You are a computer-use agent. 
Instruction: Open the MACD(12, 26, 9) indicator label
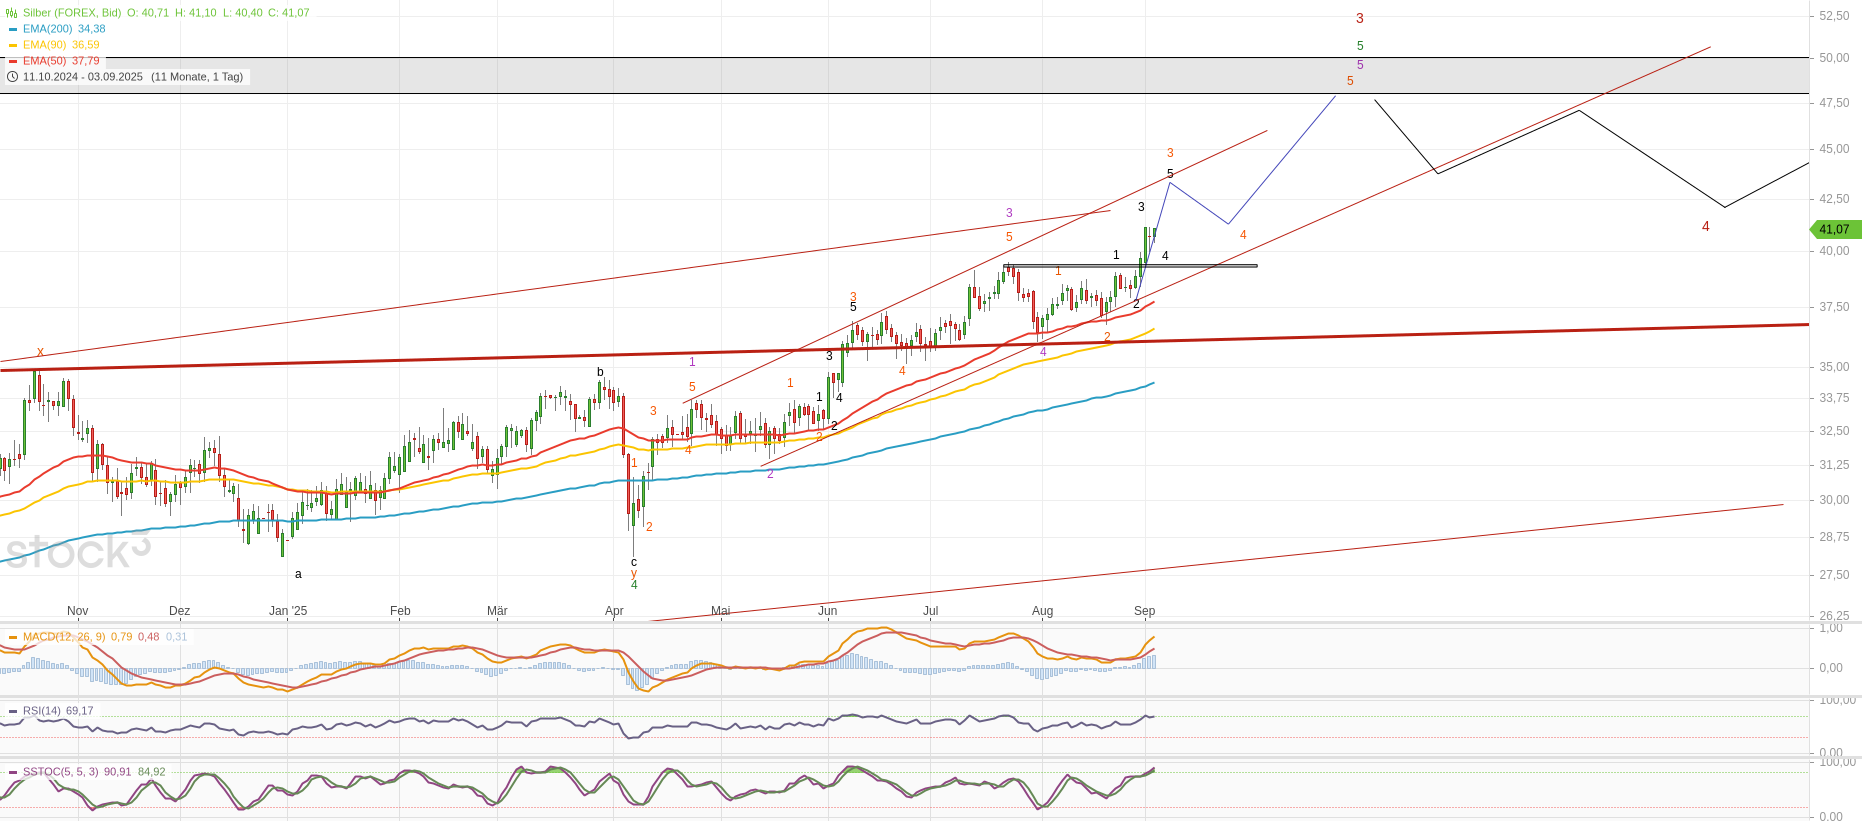pos(64,637)
